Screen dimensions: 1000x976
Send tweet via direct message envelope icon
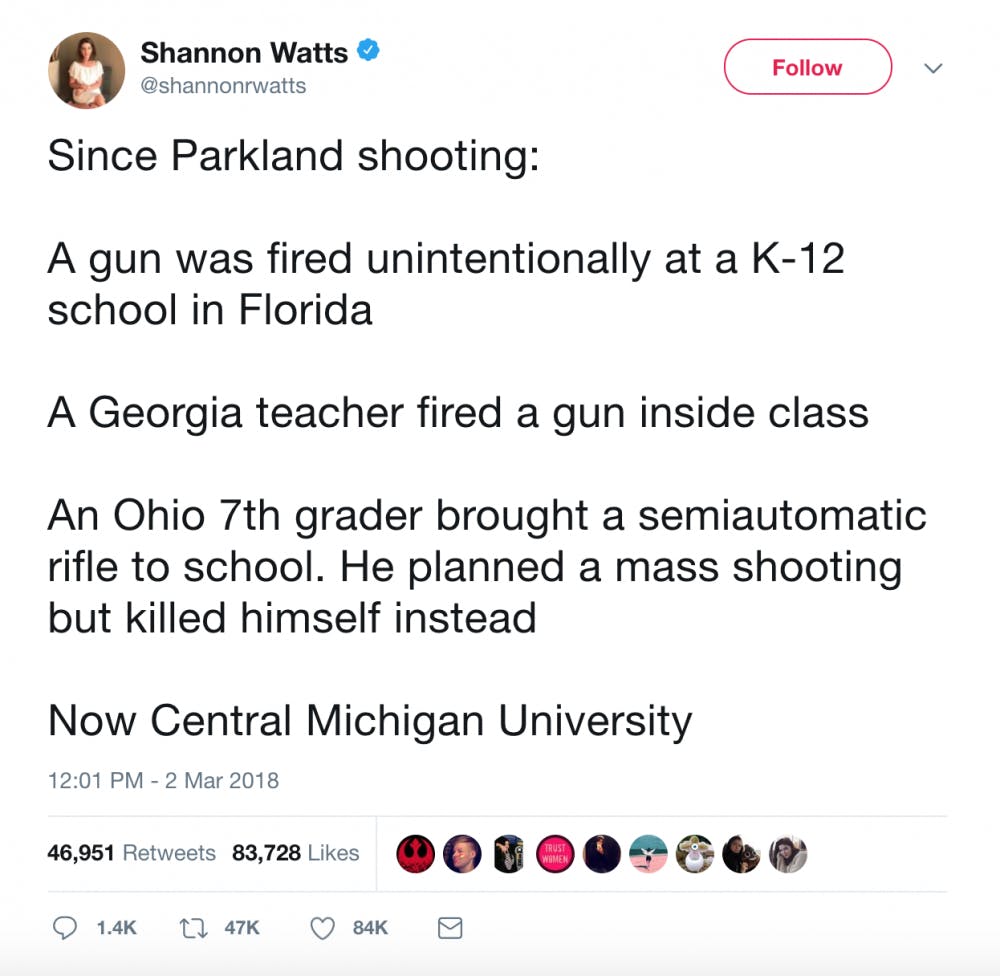click(x=451, y=928)
